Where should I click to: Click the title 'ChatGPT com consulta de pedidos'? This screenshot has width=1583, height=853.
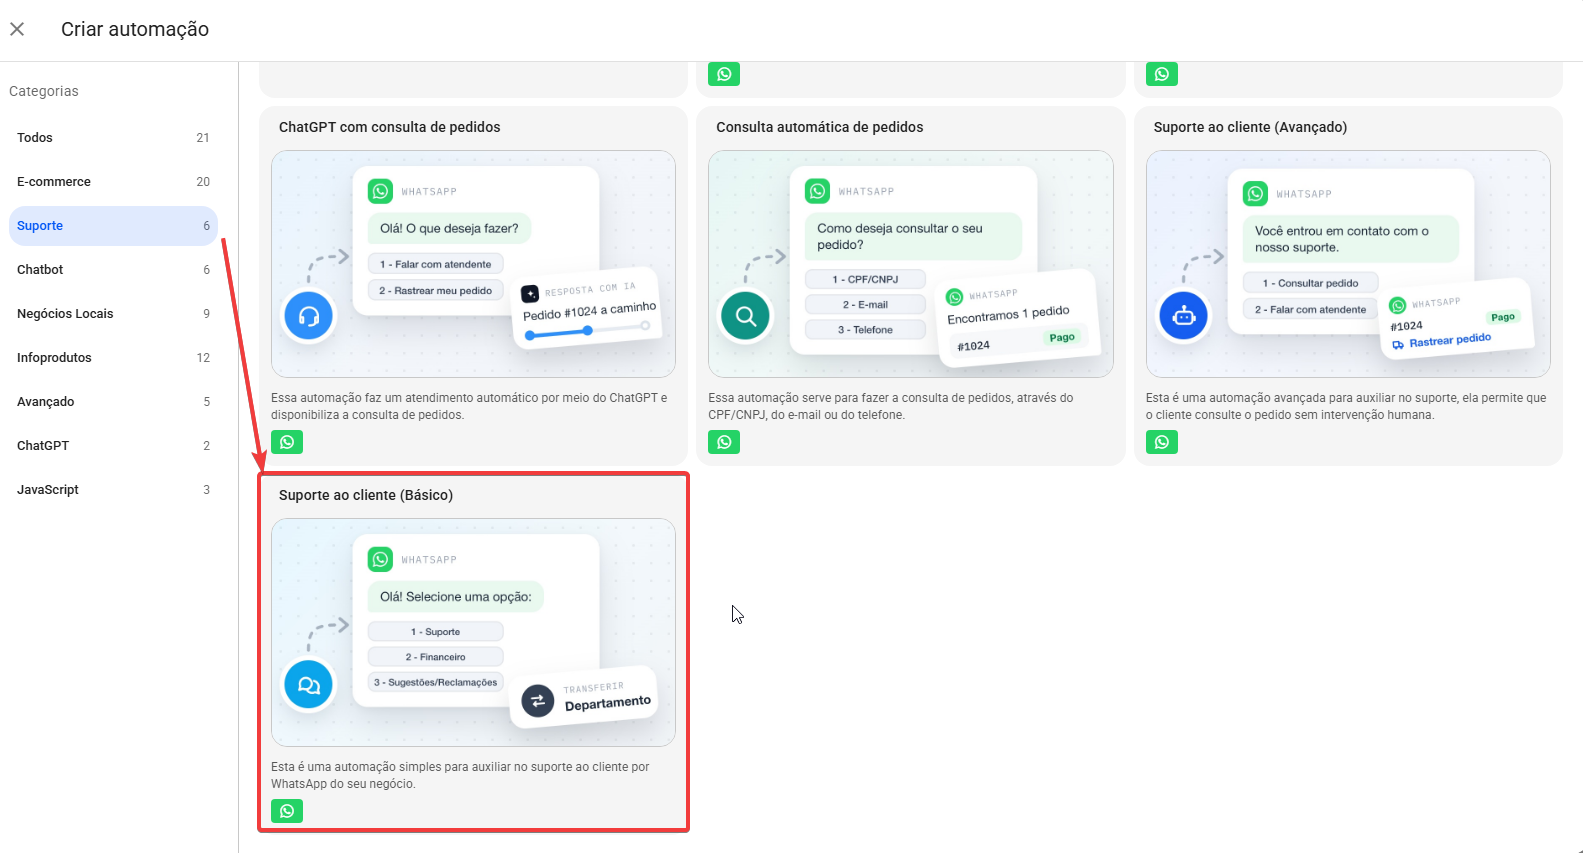(x=390, y=127)
